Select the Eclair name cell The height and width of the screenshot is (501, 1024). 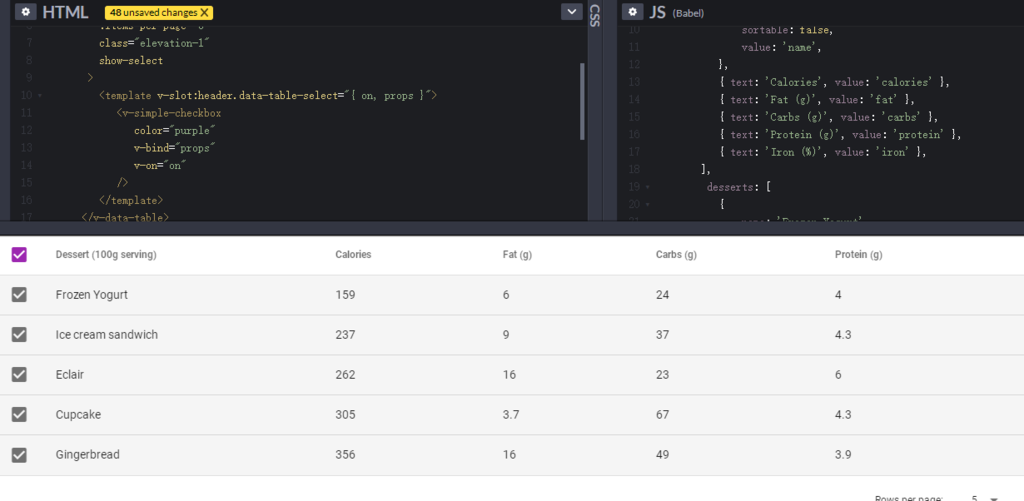[69, 374]
